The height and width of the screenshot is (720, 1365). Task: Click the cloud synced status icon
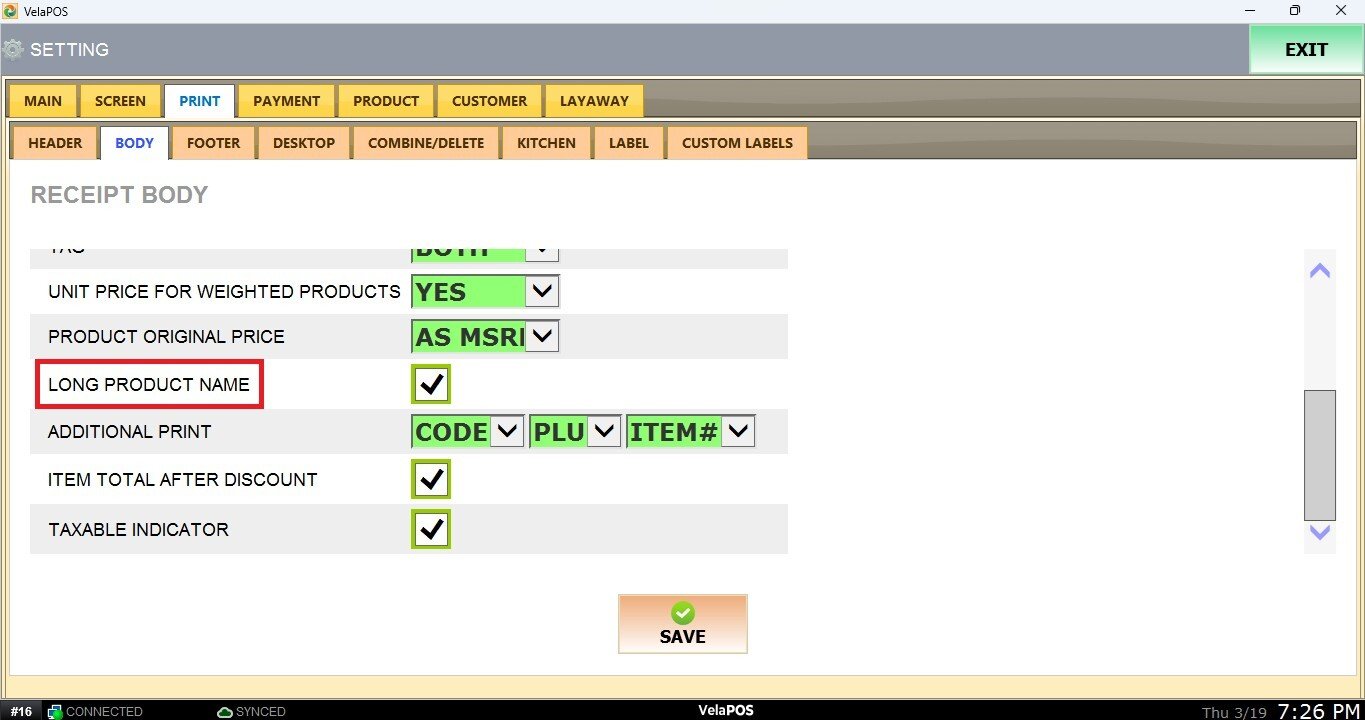pyautogui.click(x=225, y=712)
